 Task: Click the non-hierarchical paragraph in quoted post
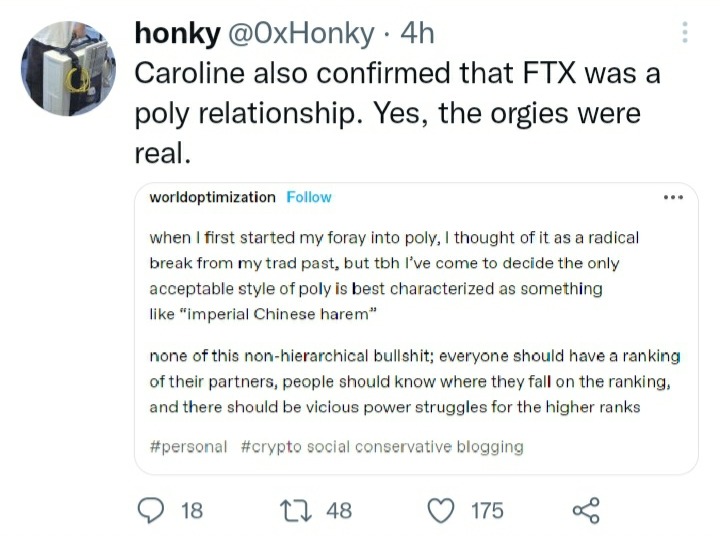click(414, 381)
